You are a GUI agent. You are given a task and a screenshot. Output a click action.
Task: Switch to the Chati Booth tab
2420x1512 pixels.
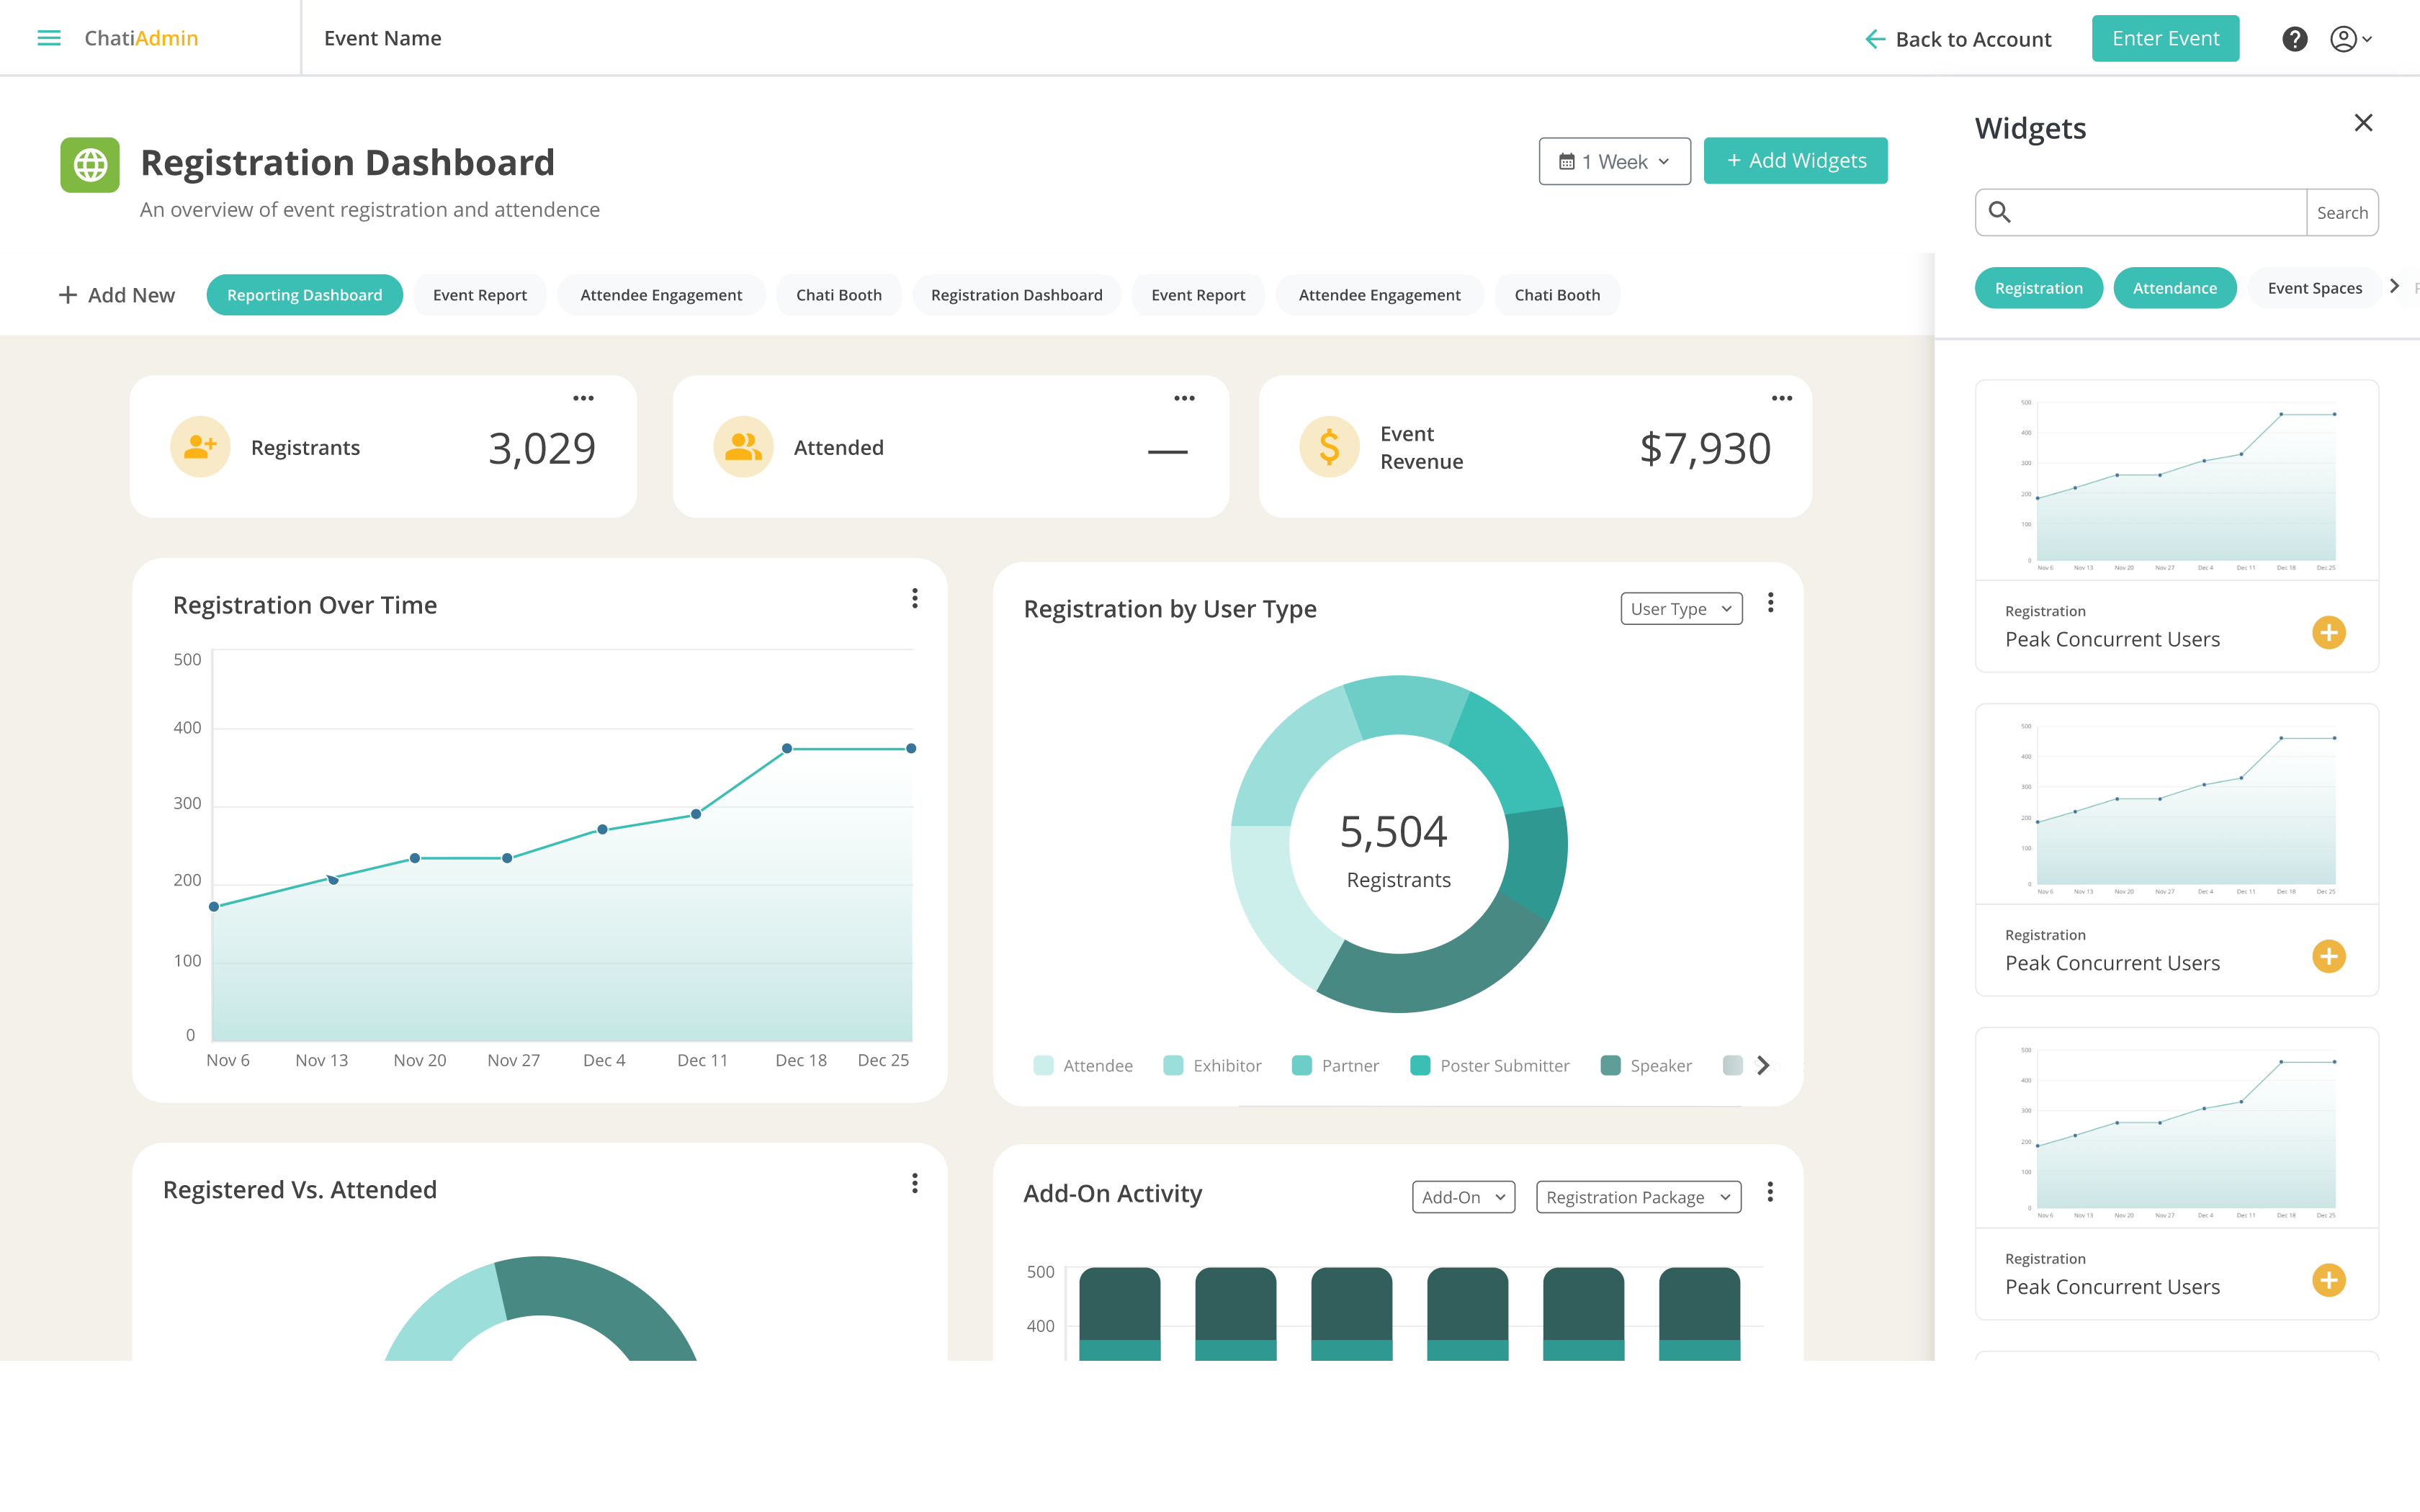[838, 295]
